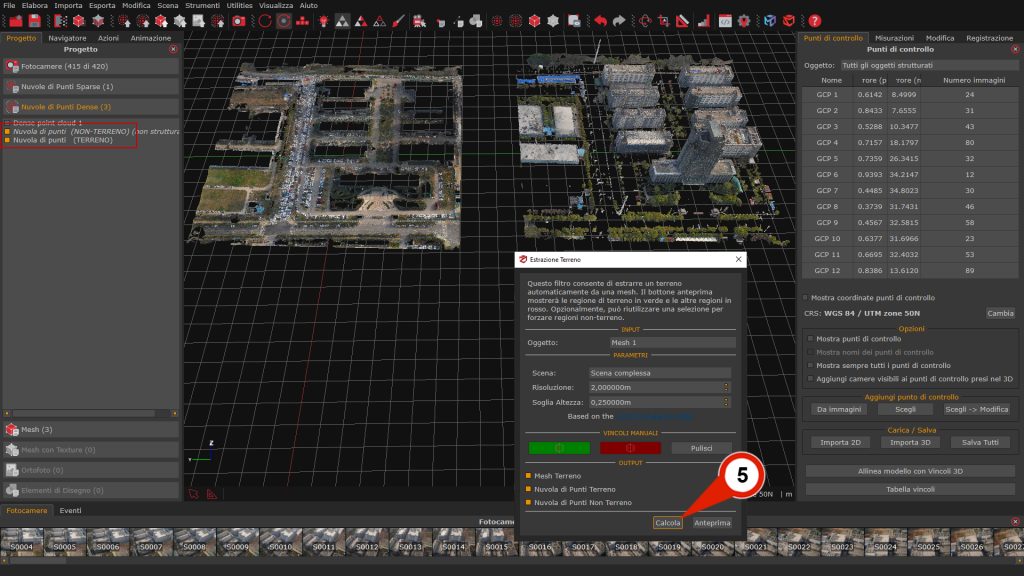Toggle the Mesh Terreno output checkbox
Image resolution: width=1024 pixels, height=576 pixels.
(528, 475)
